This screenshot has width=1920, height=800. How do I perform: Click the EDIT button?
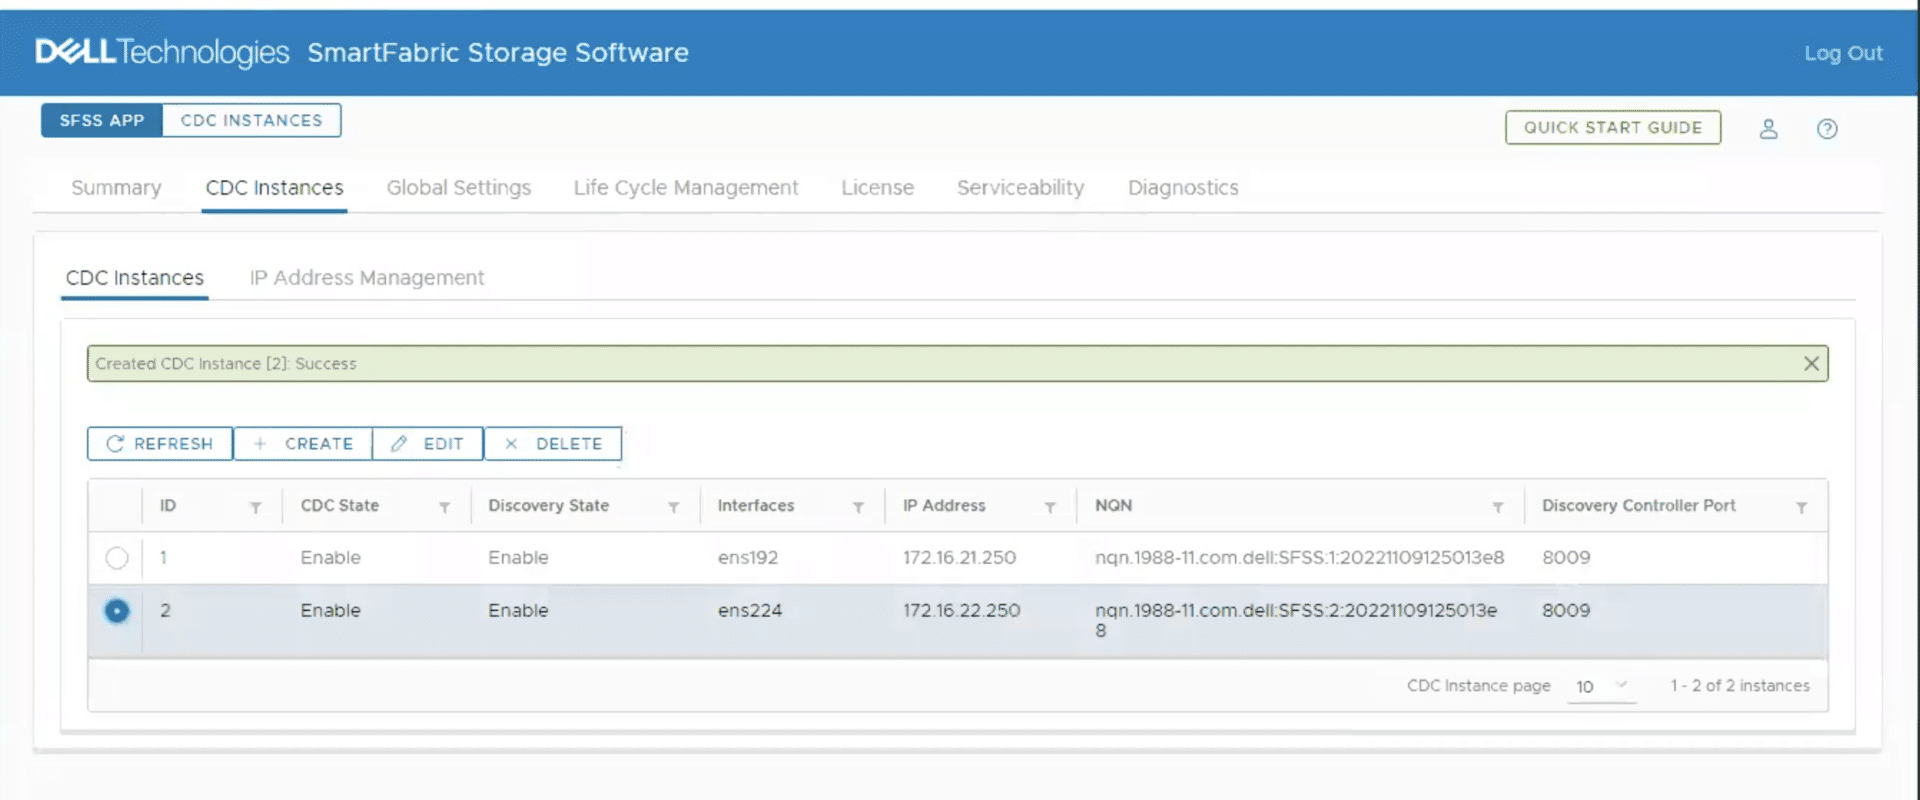click(x=428, y=444)
